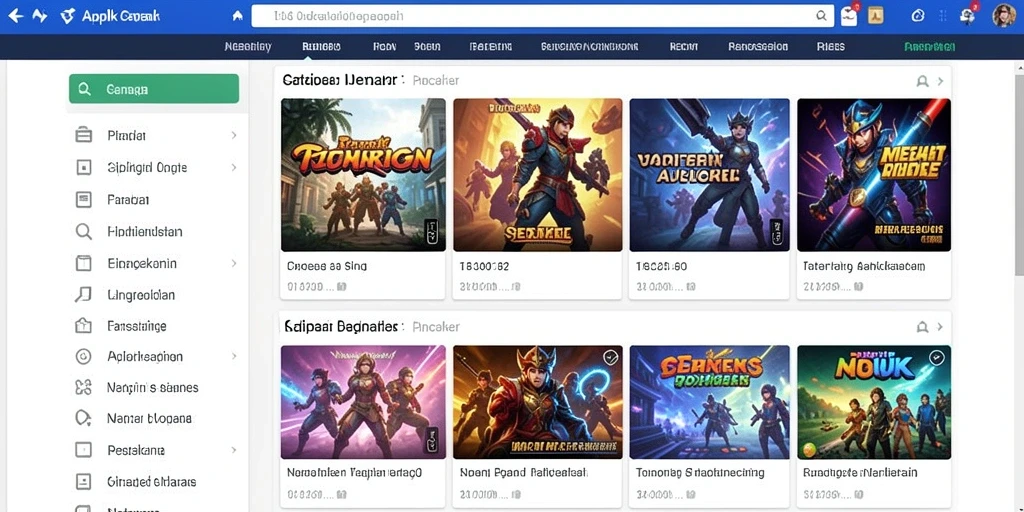Click the green Cenaga search button
This screenshot has height=512, width=1024.
pyautogui.click(x=154, y=89)
